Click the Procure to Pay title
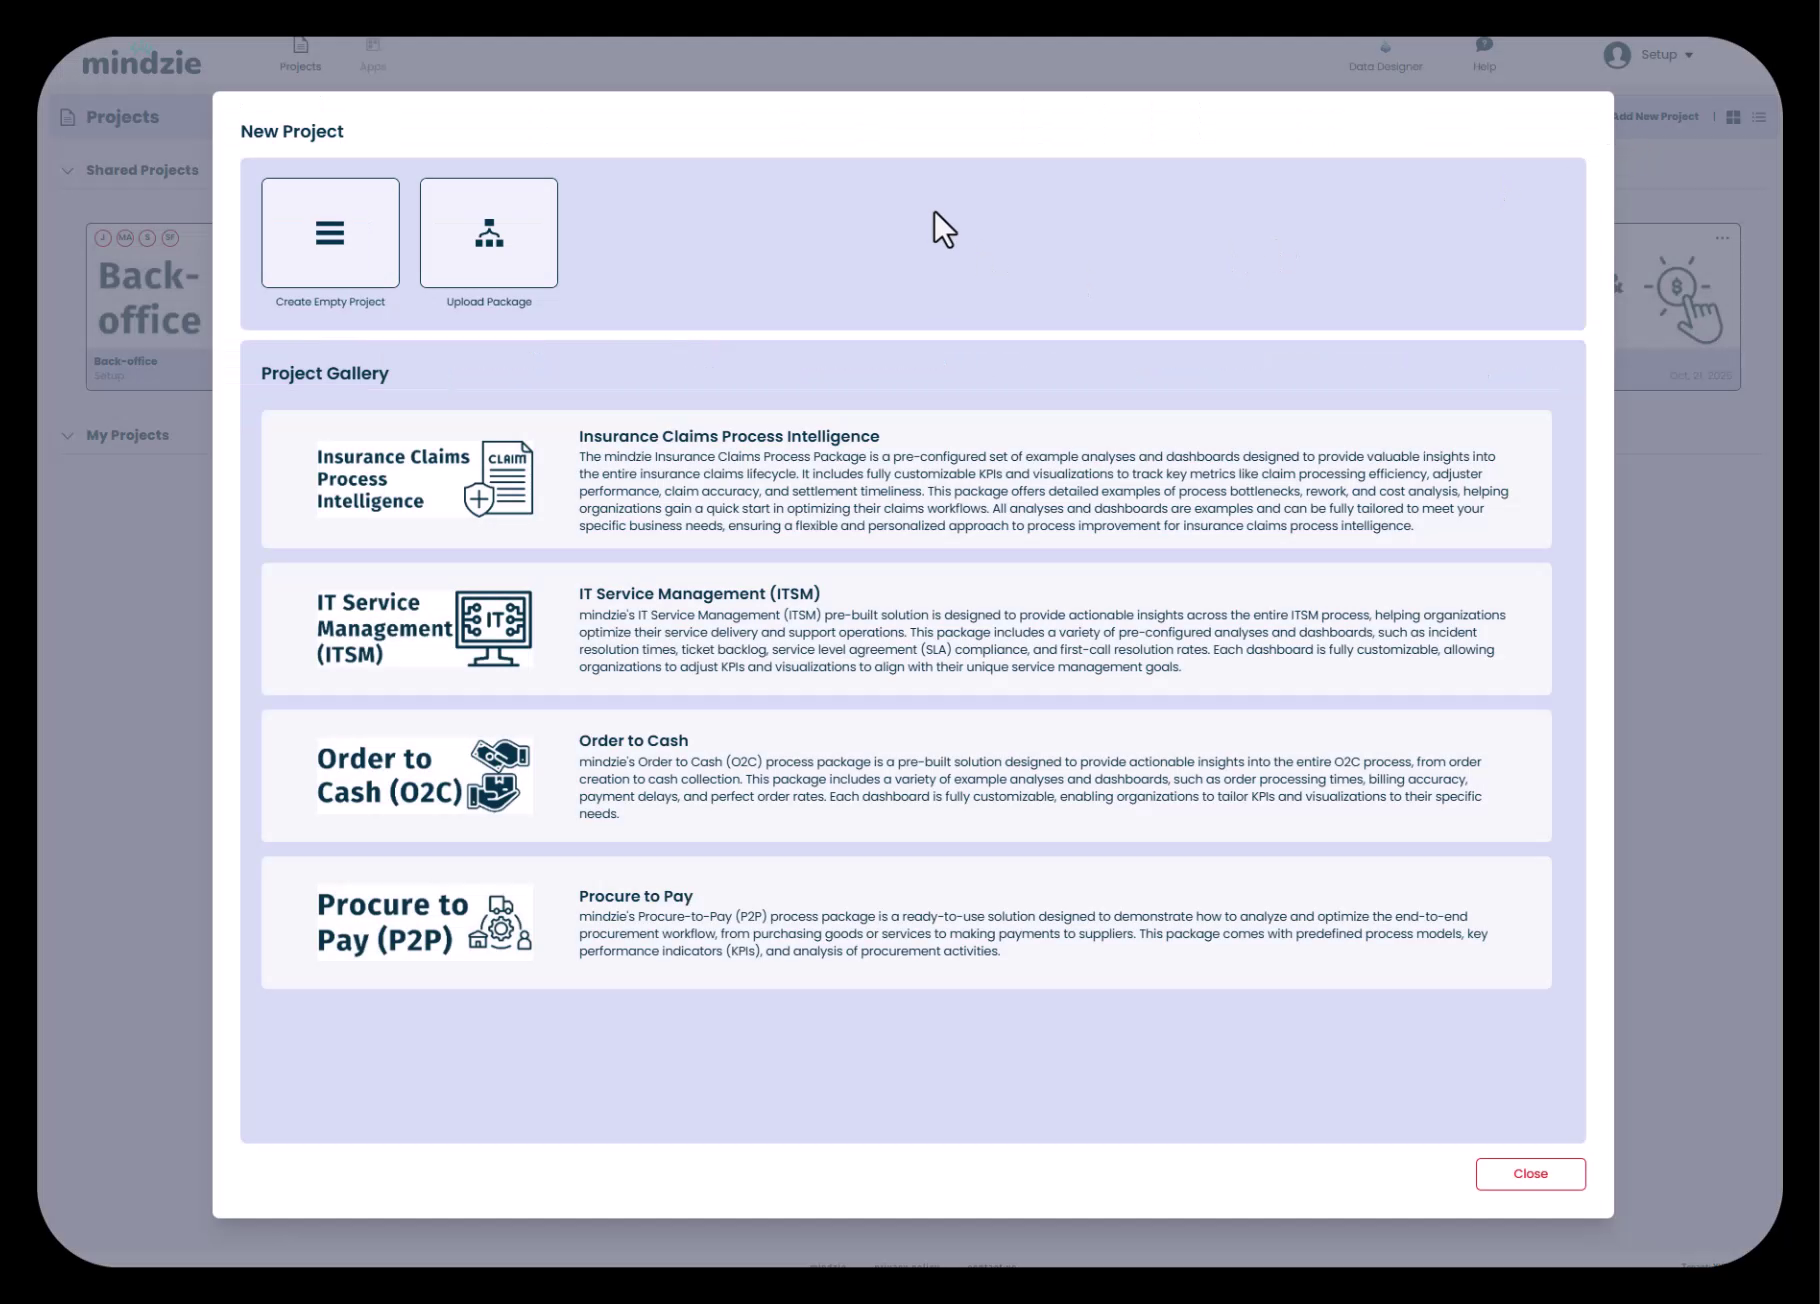 (x=635, y=896)
